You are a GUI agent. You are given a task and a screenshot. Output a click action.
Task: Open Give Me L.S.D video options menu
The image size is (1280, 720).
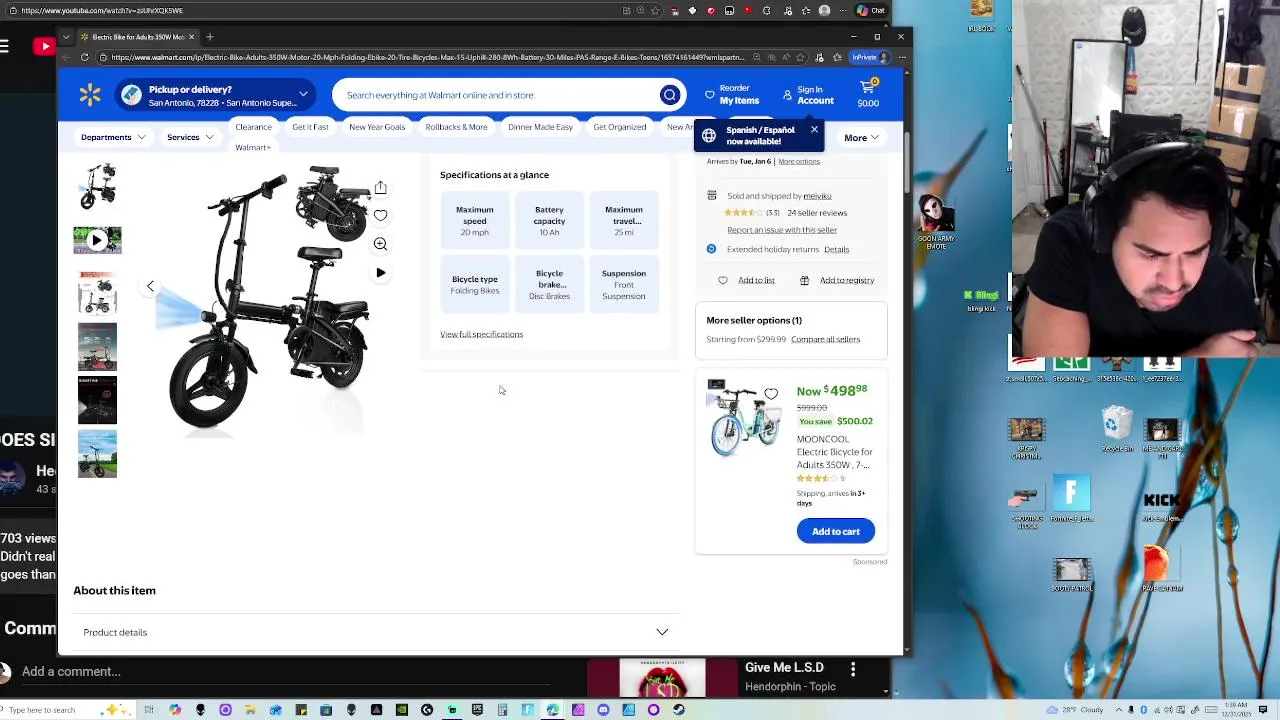853,668
